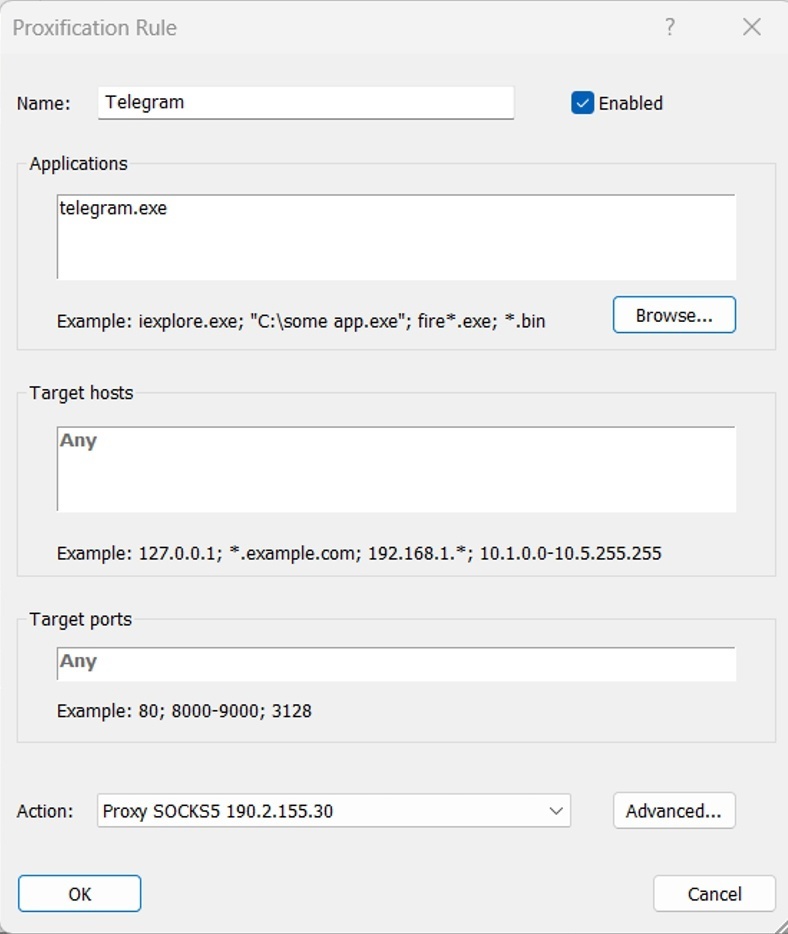This screenshot has height=934, width=788.
Task: Open the Advanced... settings
Action: pos(674,811)
